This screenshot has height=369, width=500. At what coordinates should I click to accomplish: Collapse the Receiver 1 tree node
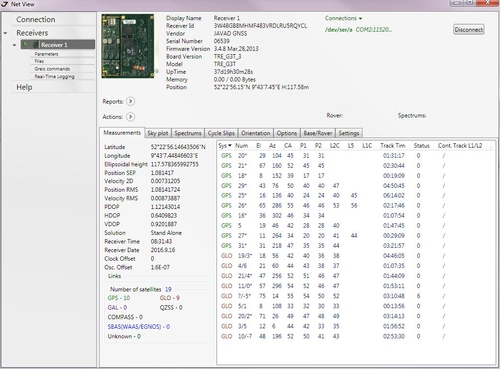point(14,45)
